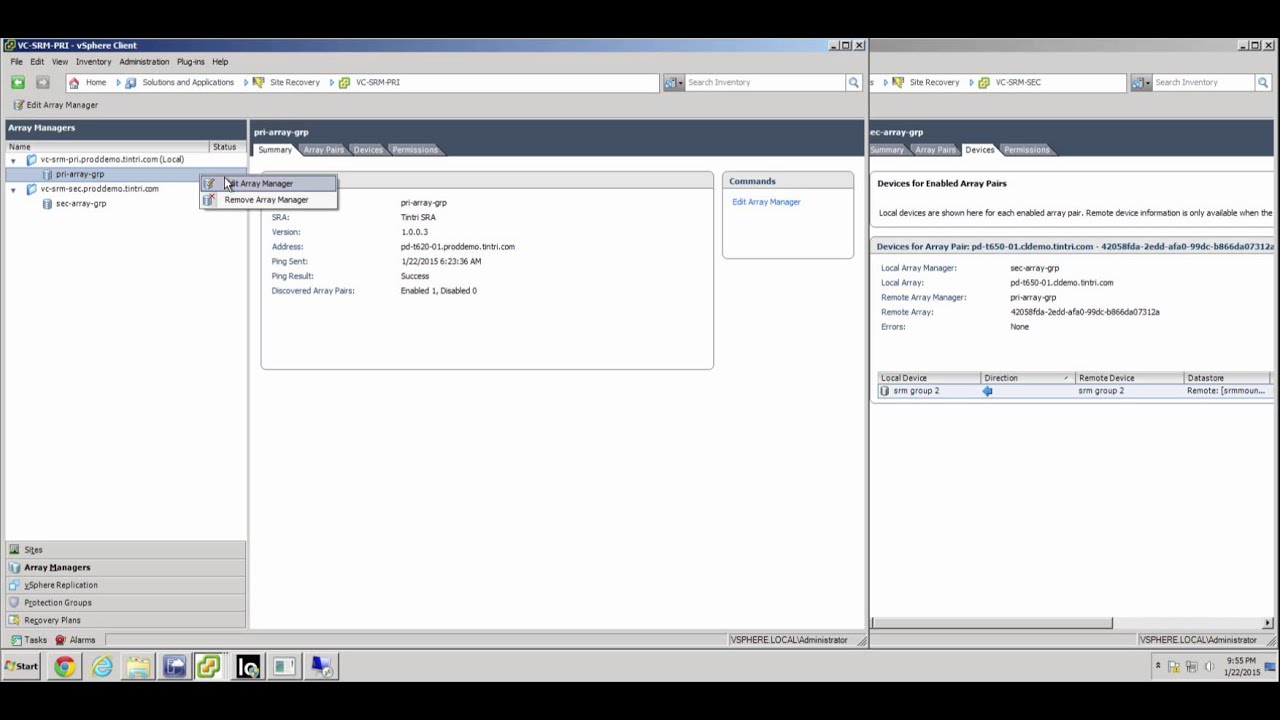The image size is (1280, 720).
Task: Expand the arrow after Home in breadcrumb
Action: (x=118, y=83)
